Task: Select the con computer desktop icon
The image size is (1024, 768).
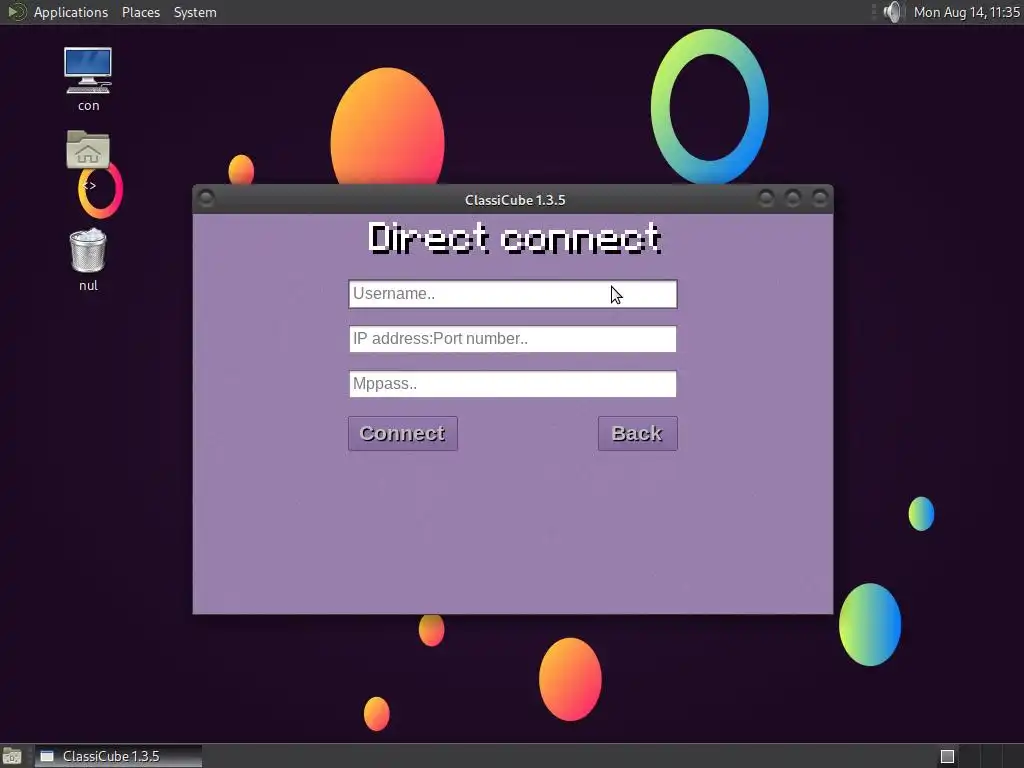Action: [88, 79]
